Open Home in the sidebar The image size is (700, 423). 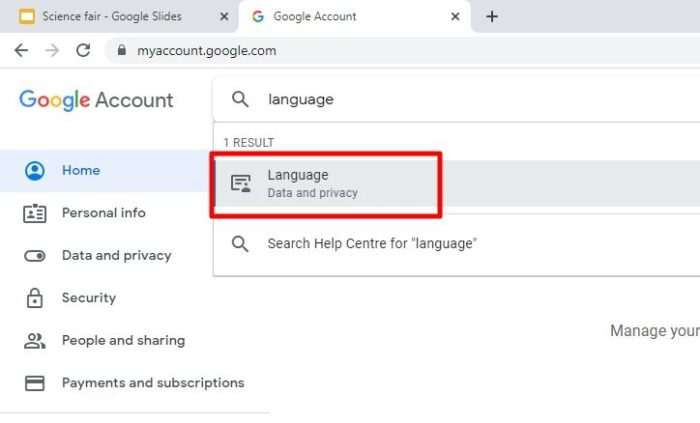(105, 170)
